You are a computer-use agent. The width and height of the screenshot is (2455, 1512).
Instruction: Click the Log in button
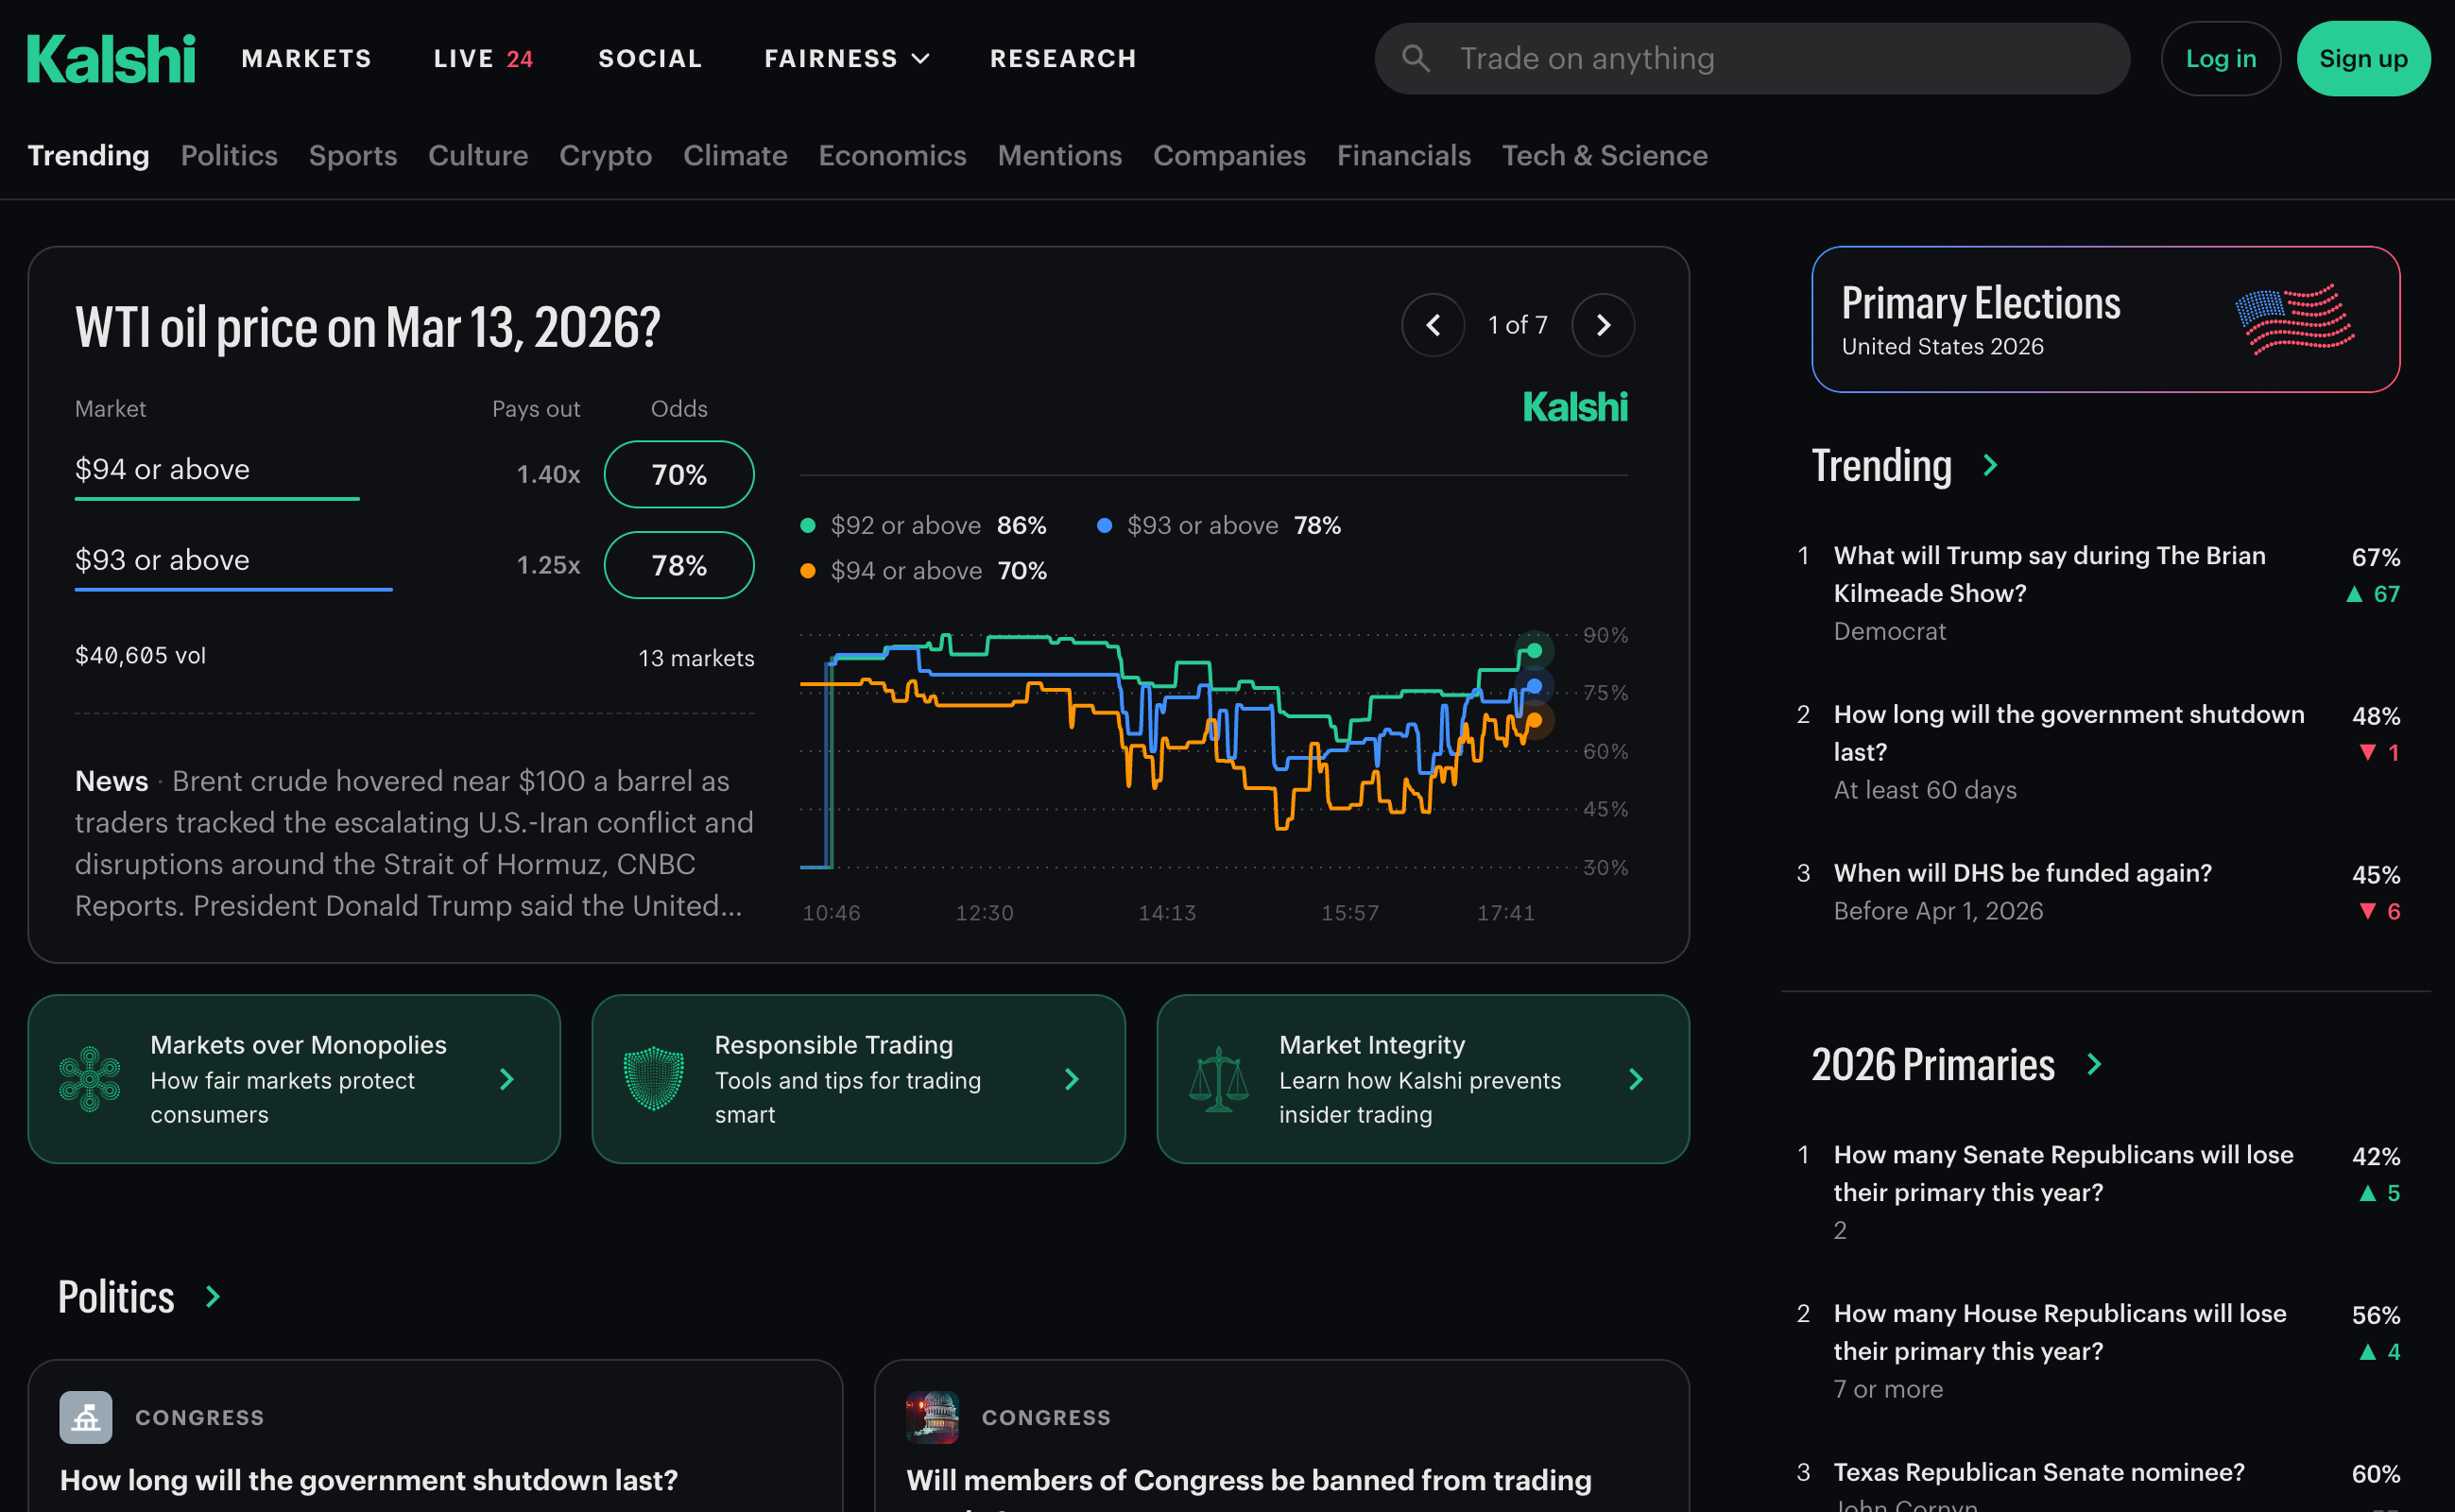pyautogui.click(x=2221, y=59)
